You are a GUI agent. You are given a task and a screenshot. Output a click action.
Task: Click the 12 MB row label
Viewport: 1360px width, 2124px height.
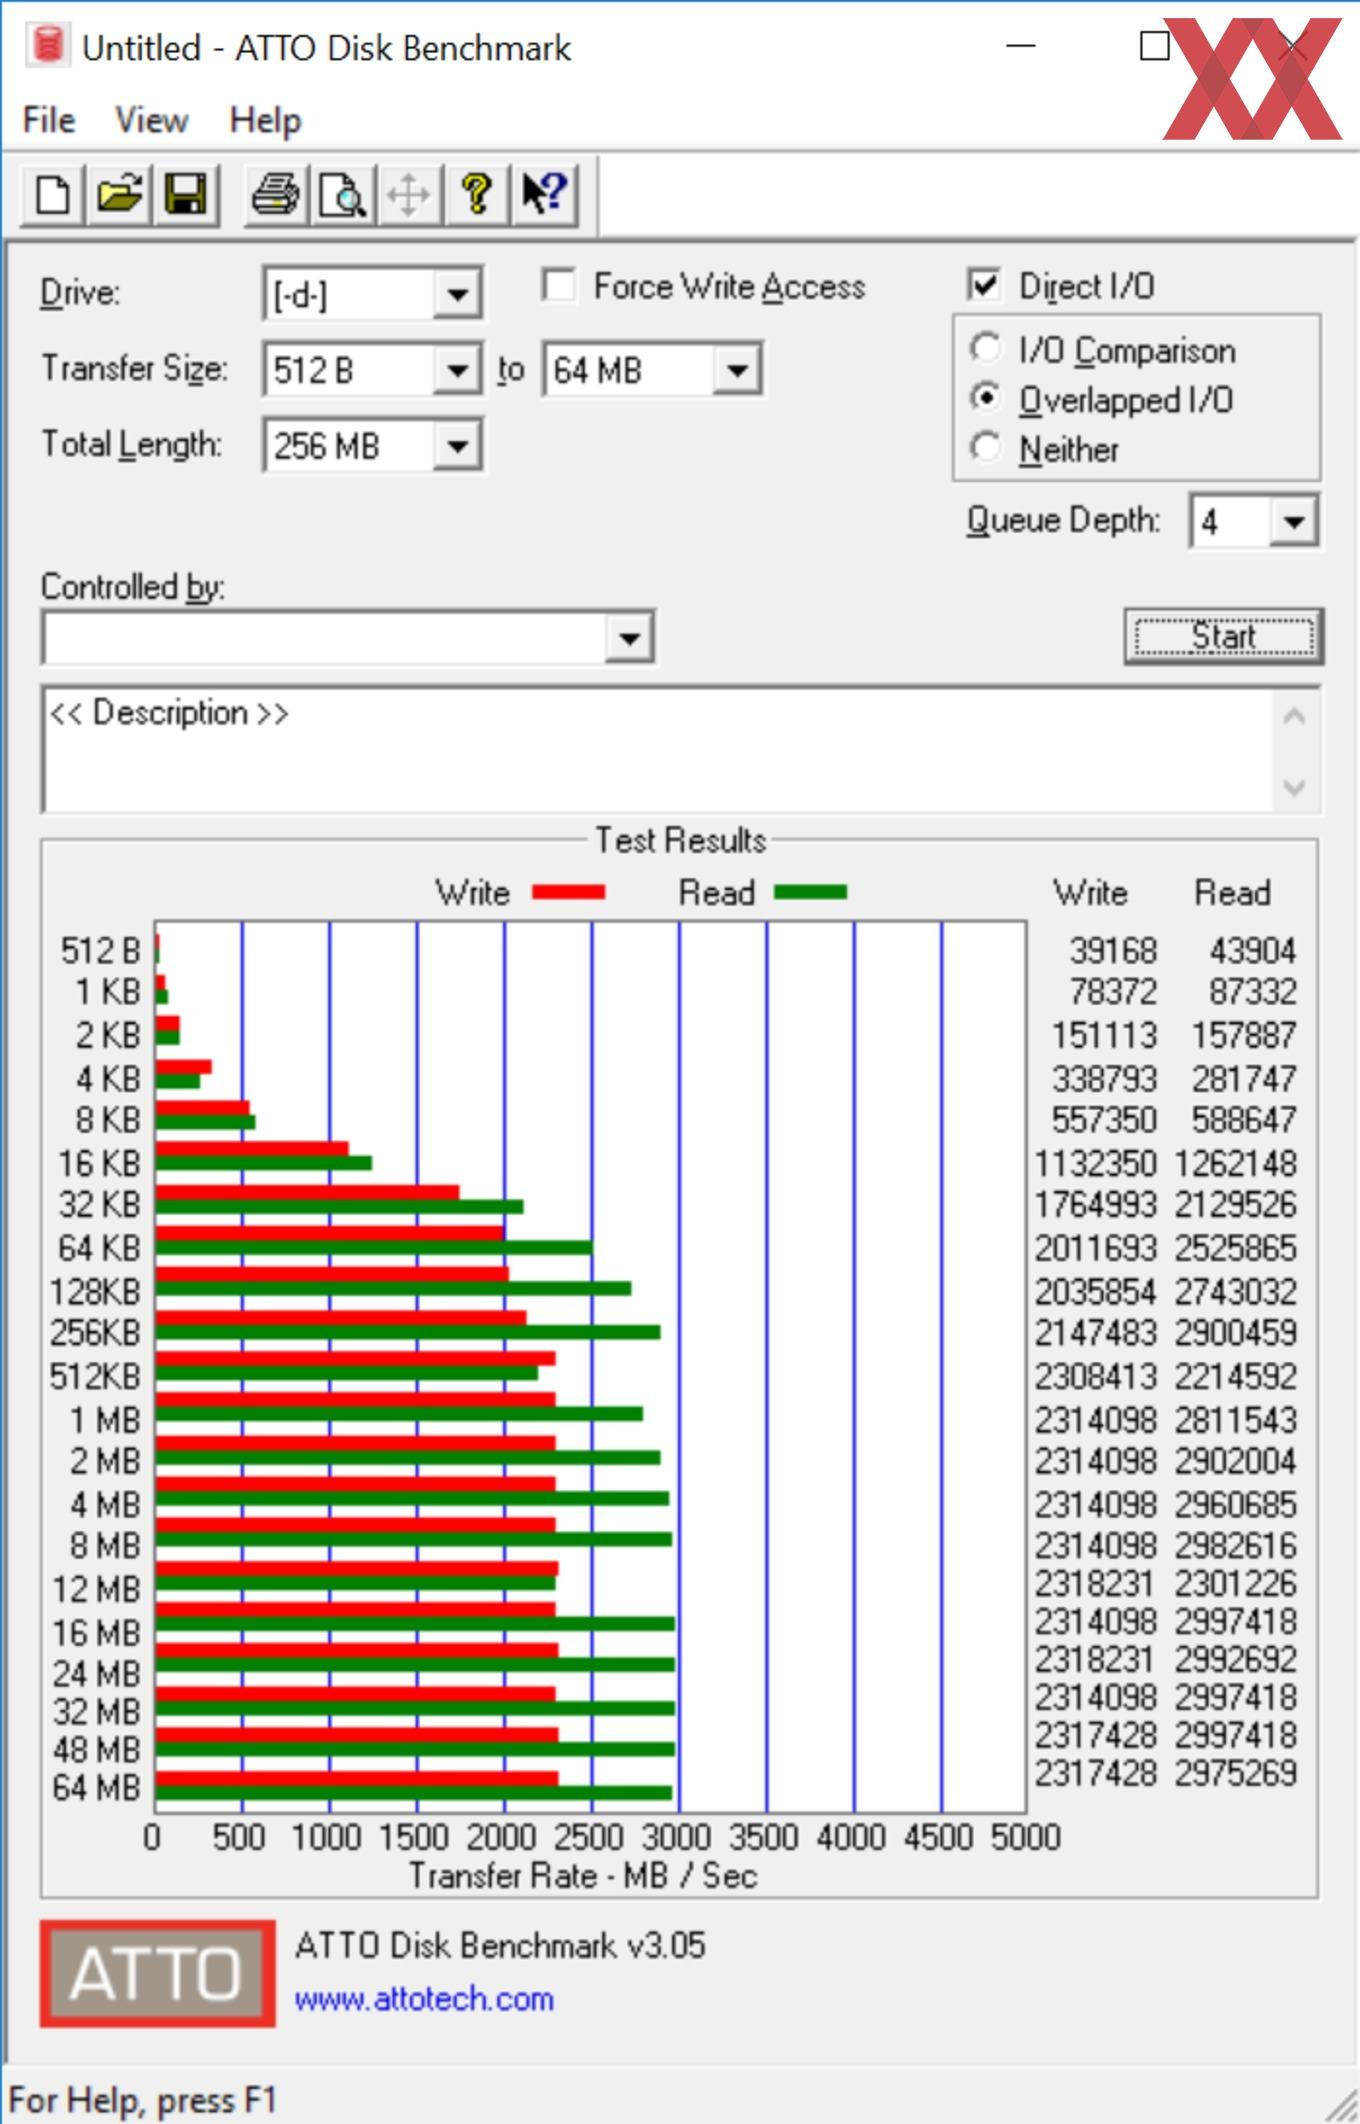(x=96, y=1589)
